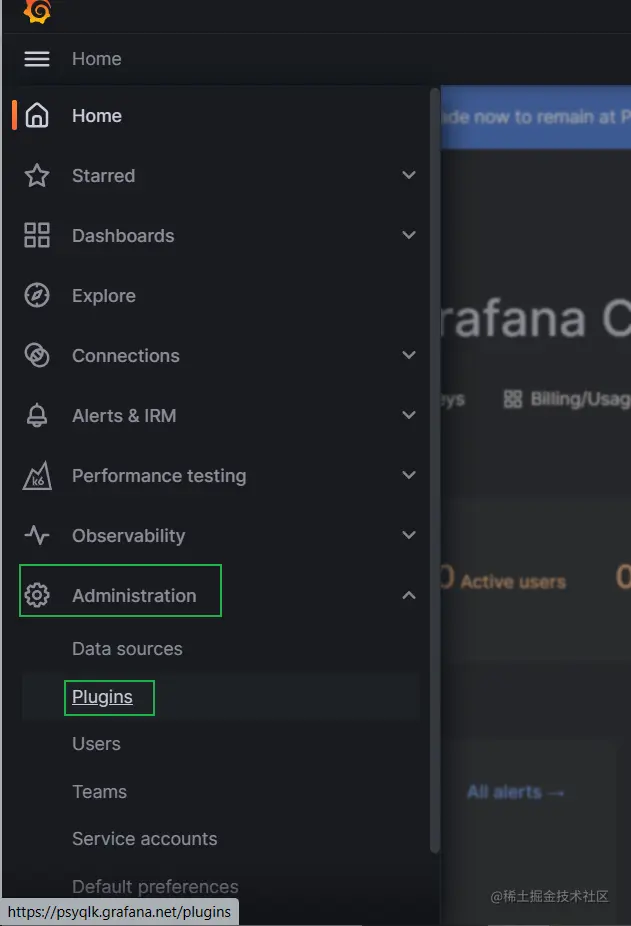Screen dimensions: 631x926
Task: Click the Dashboards grid icon
Action: pos(37,236)
